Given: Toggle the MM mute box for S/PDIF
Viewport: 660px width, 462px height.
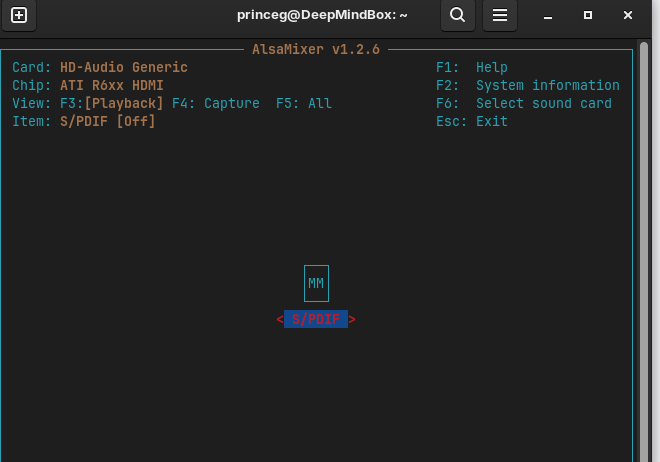Looking at the screenshot, I should coord(316,284).
